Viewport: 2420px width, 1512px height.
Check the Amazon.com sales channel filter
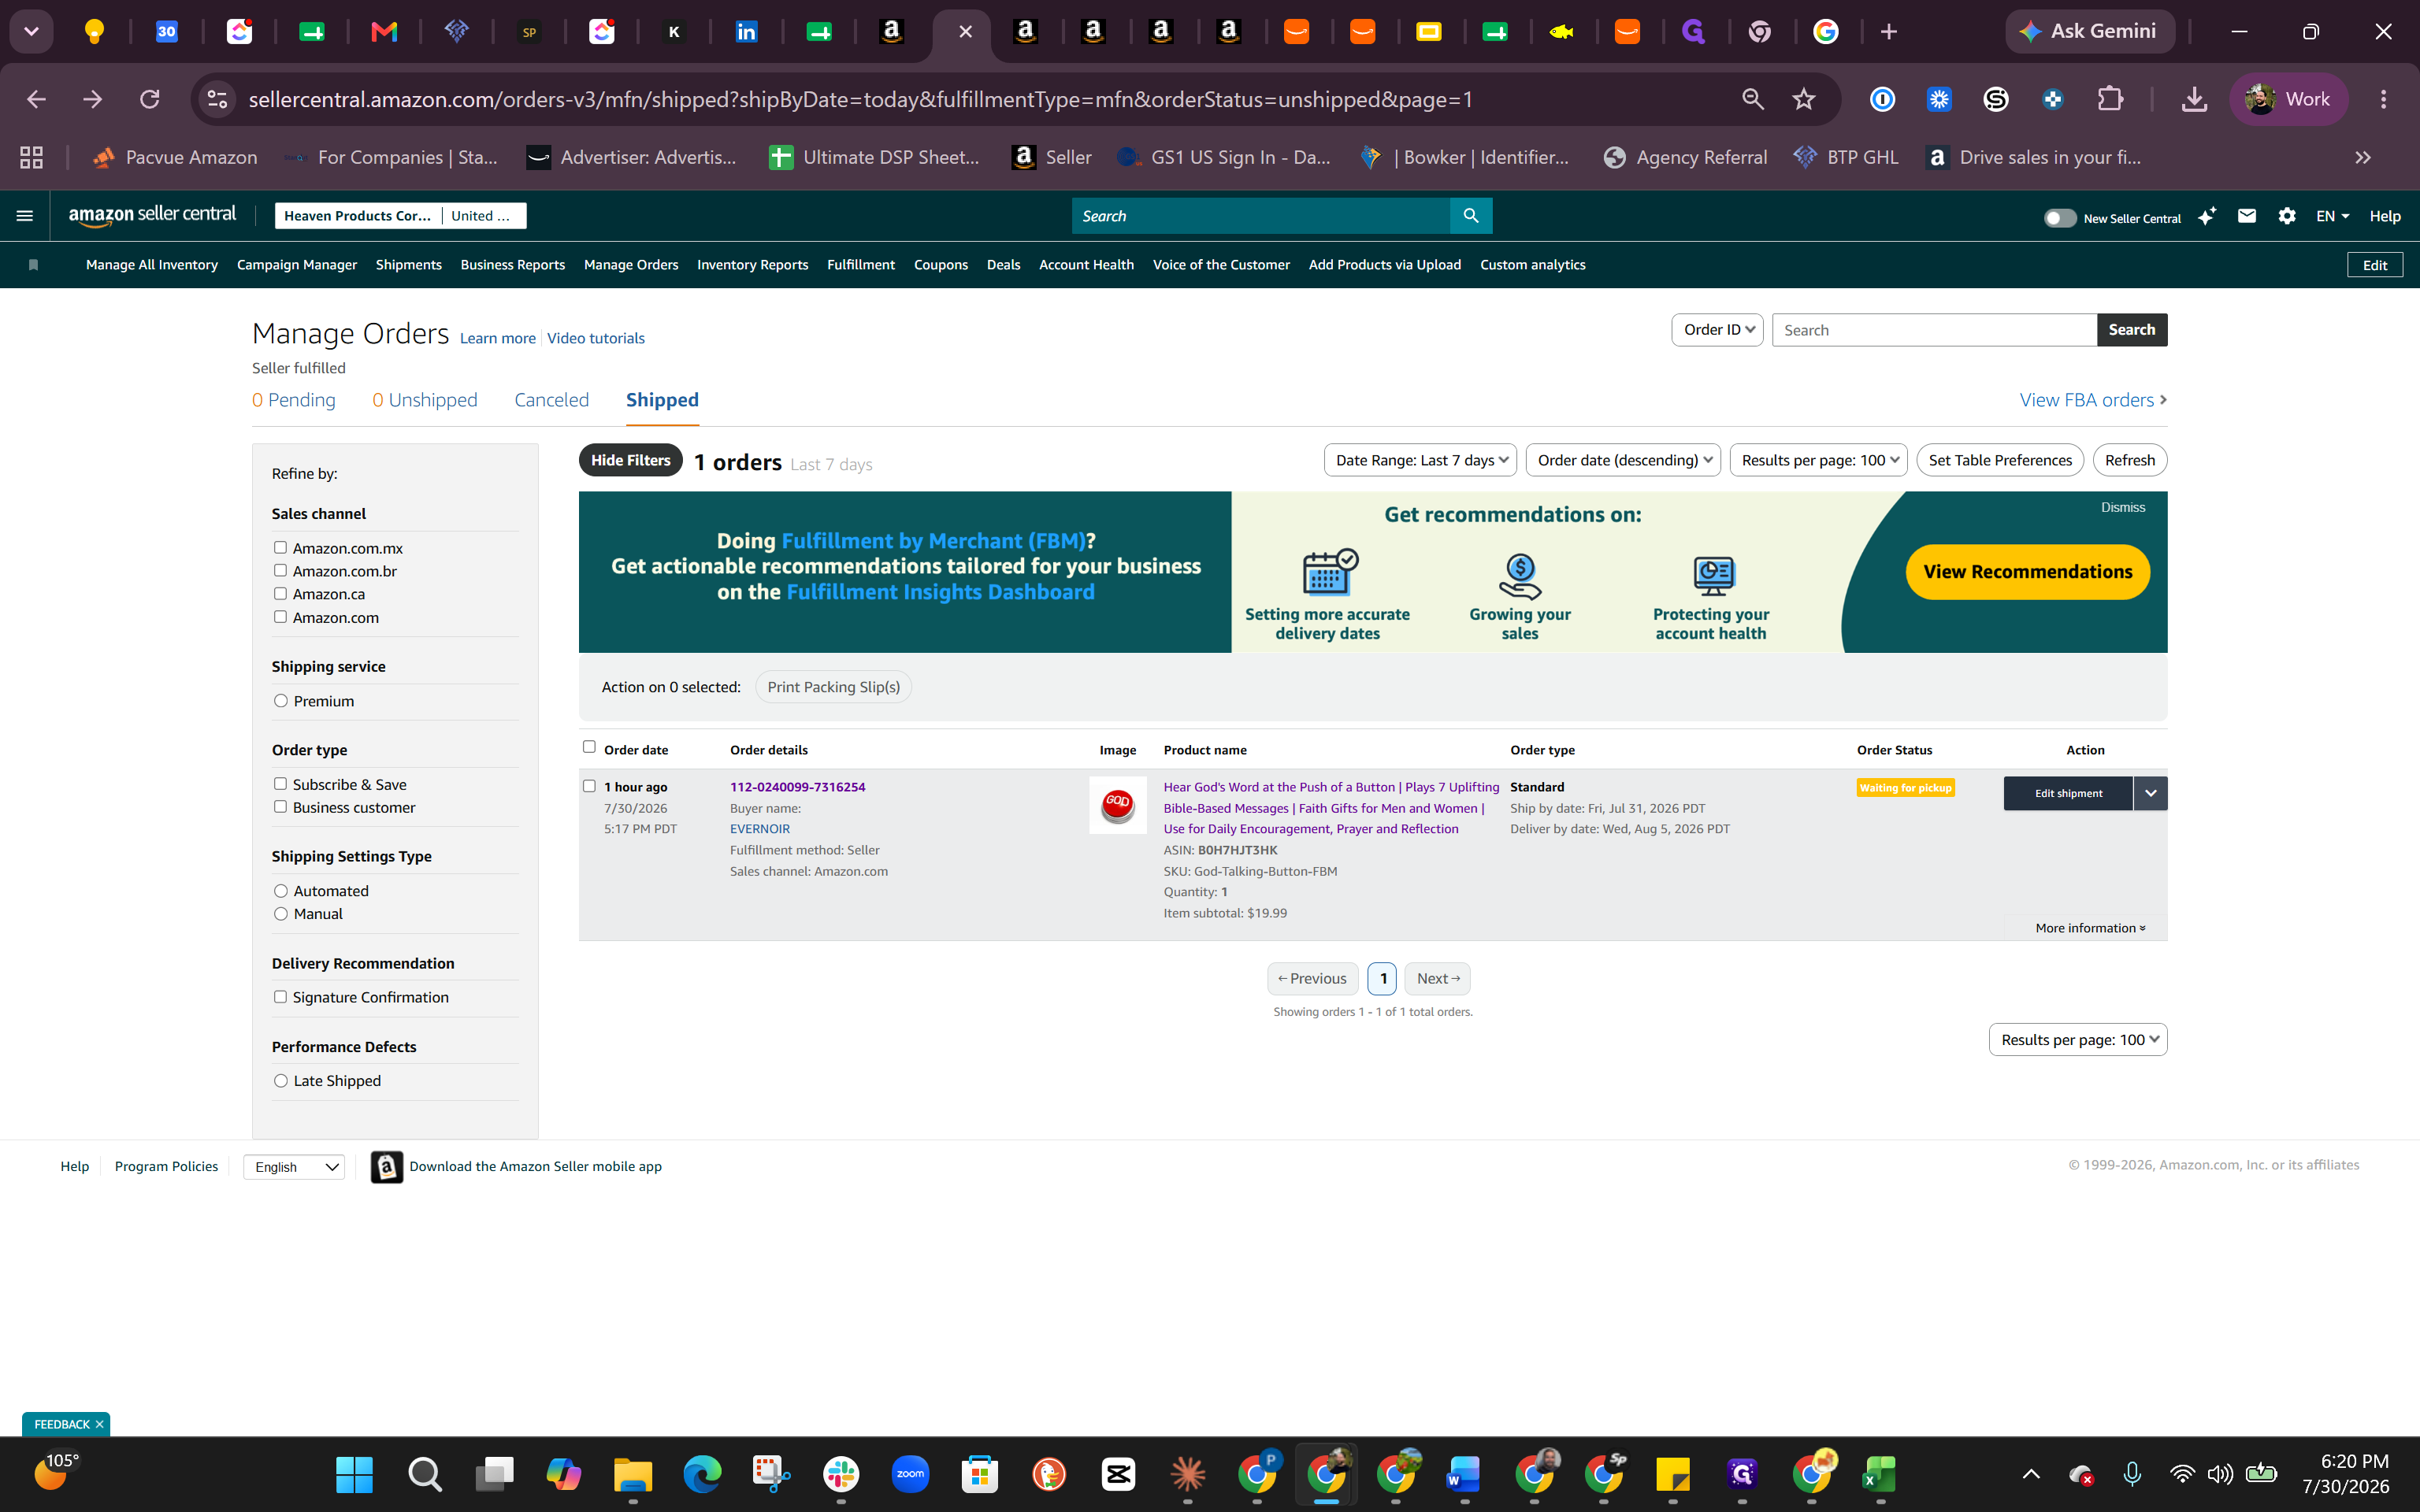280,617
